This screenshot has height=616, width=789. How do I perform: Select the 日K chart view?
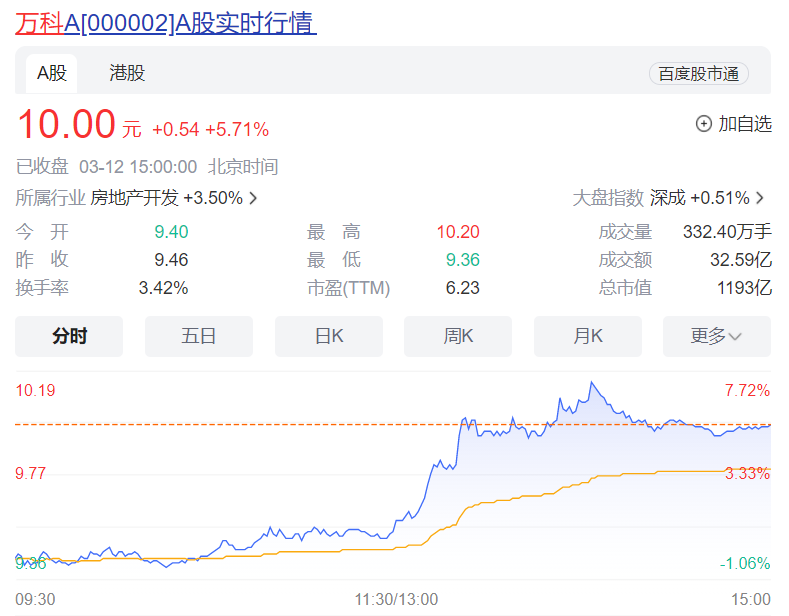329,336
